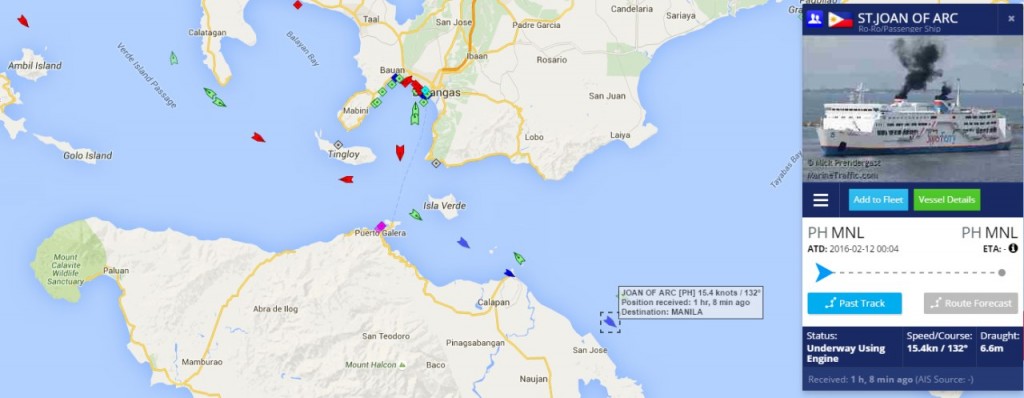The width and height of the screenshot is (1024, 398).
Task: Select magenta diamond marker at Puerto Galera
Action: (381, 226)
